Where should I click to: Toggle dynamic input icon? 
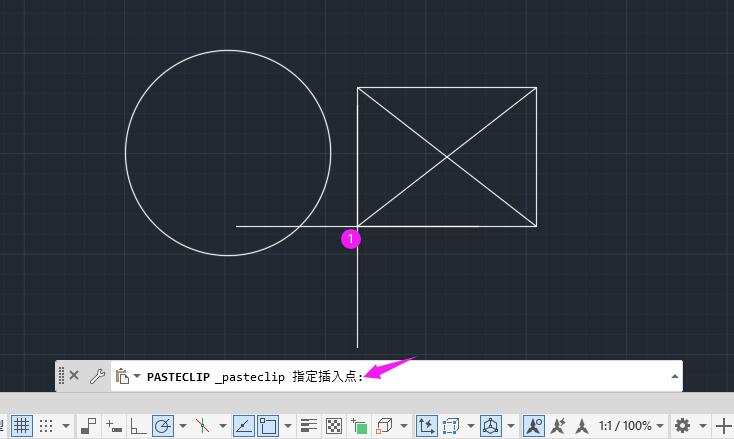114,425
